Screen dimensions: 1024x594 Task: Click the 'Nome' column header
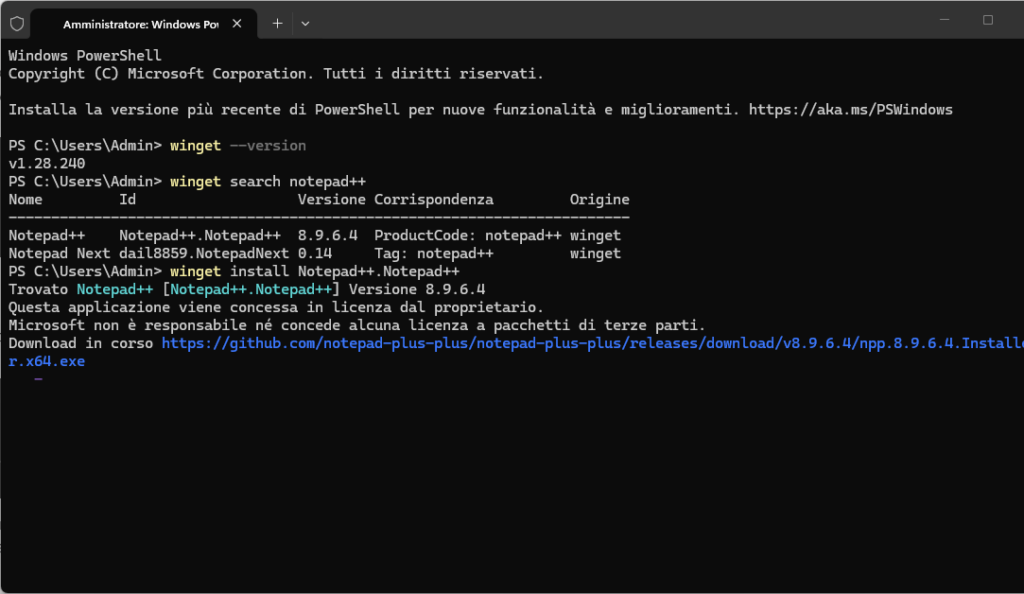click(x=25, y=200)
